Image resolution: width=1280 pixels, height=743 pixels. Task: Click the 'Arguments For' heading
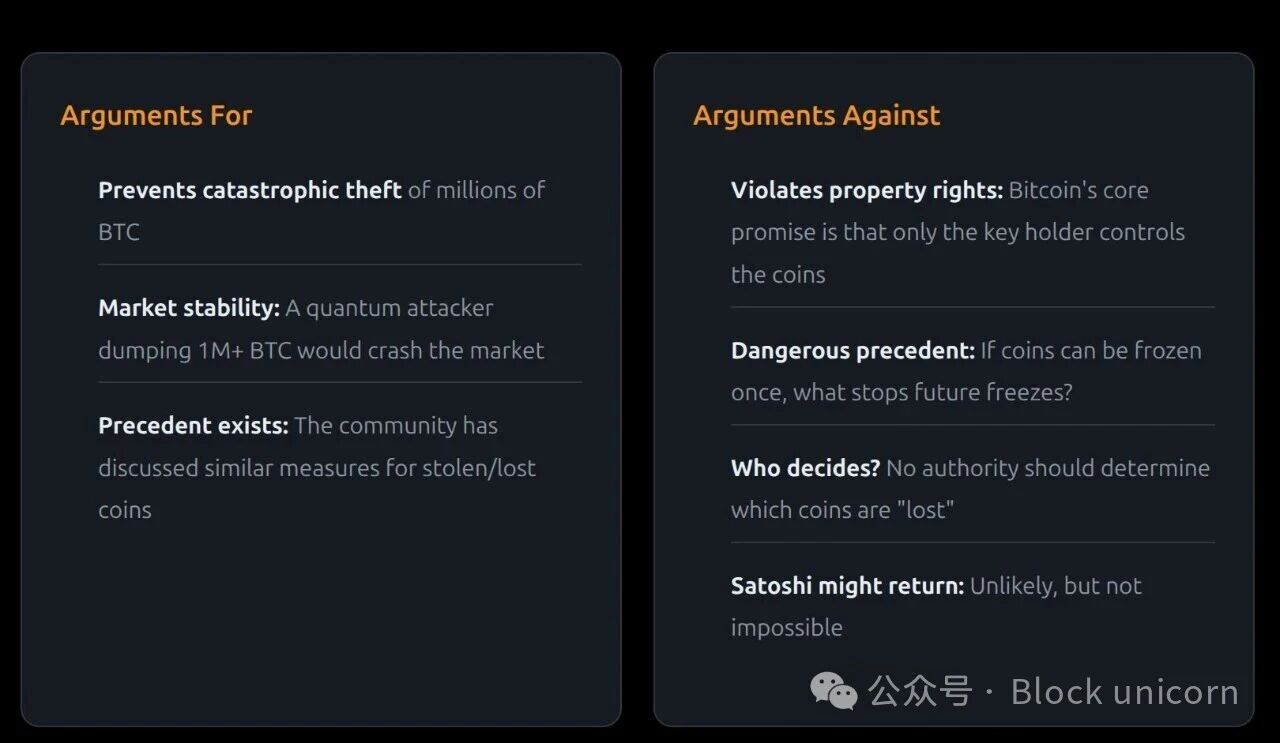(156, 115)
